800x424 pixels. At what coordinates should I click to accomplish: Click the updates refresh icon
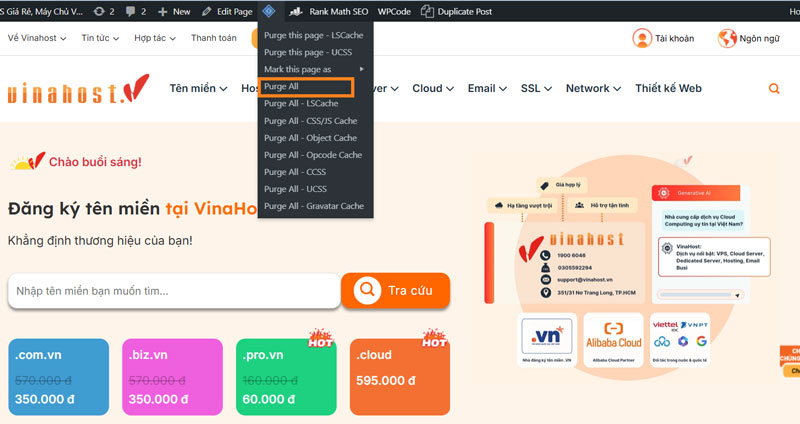(98, 11)
